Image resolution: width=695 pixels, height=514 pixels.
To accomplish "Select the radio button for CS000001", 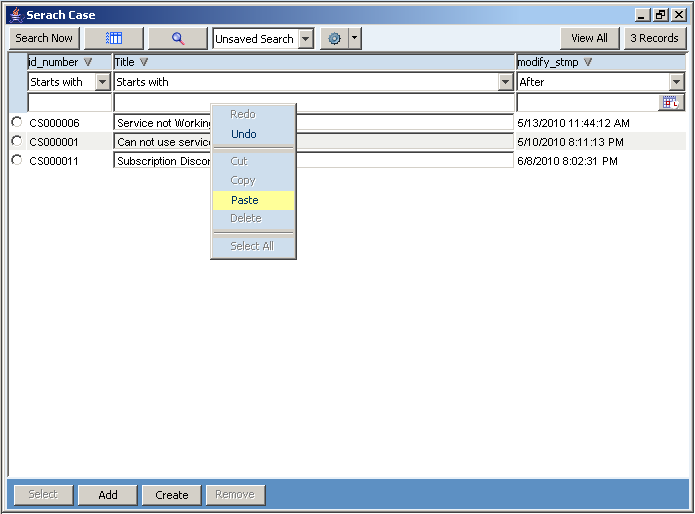I will click(x=17, y=141).
